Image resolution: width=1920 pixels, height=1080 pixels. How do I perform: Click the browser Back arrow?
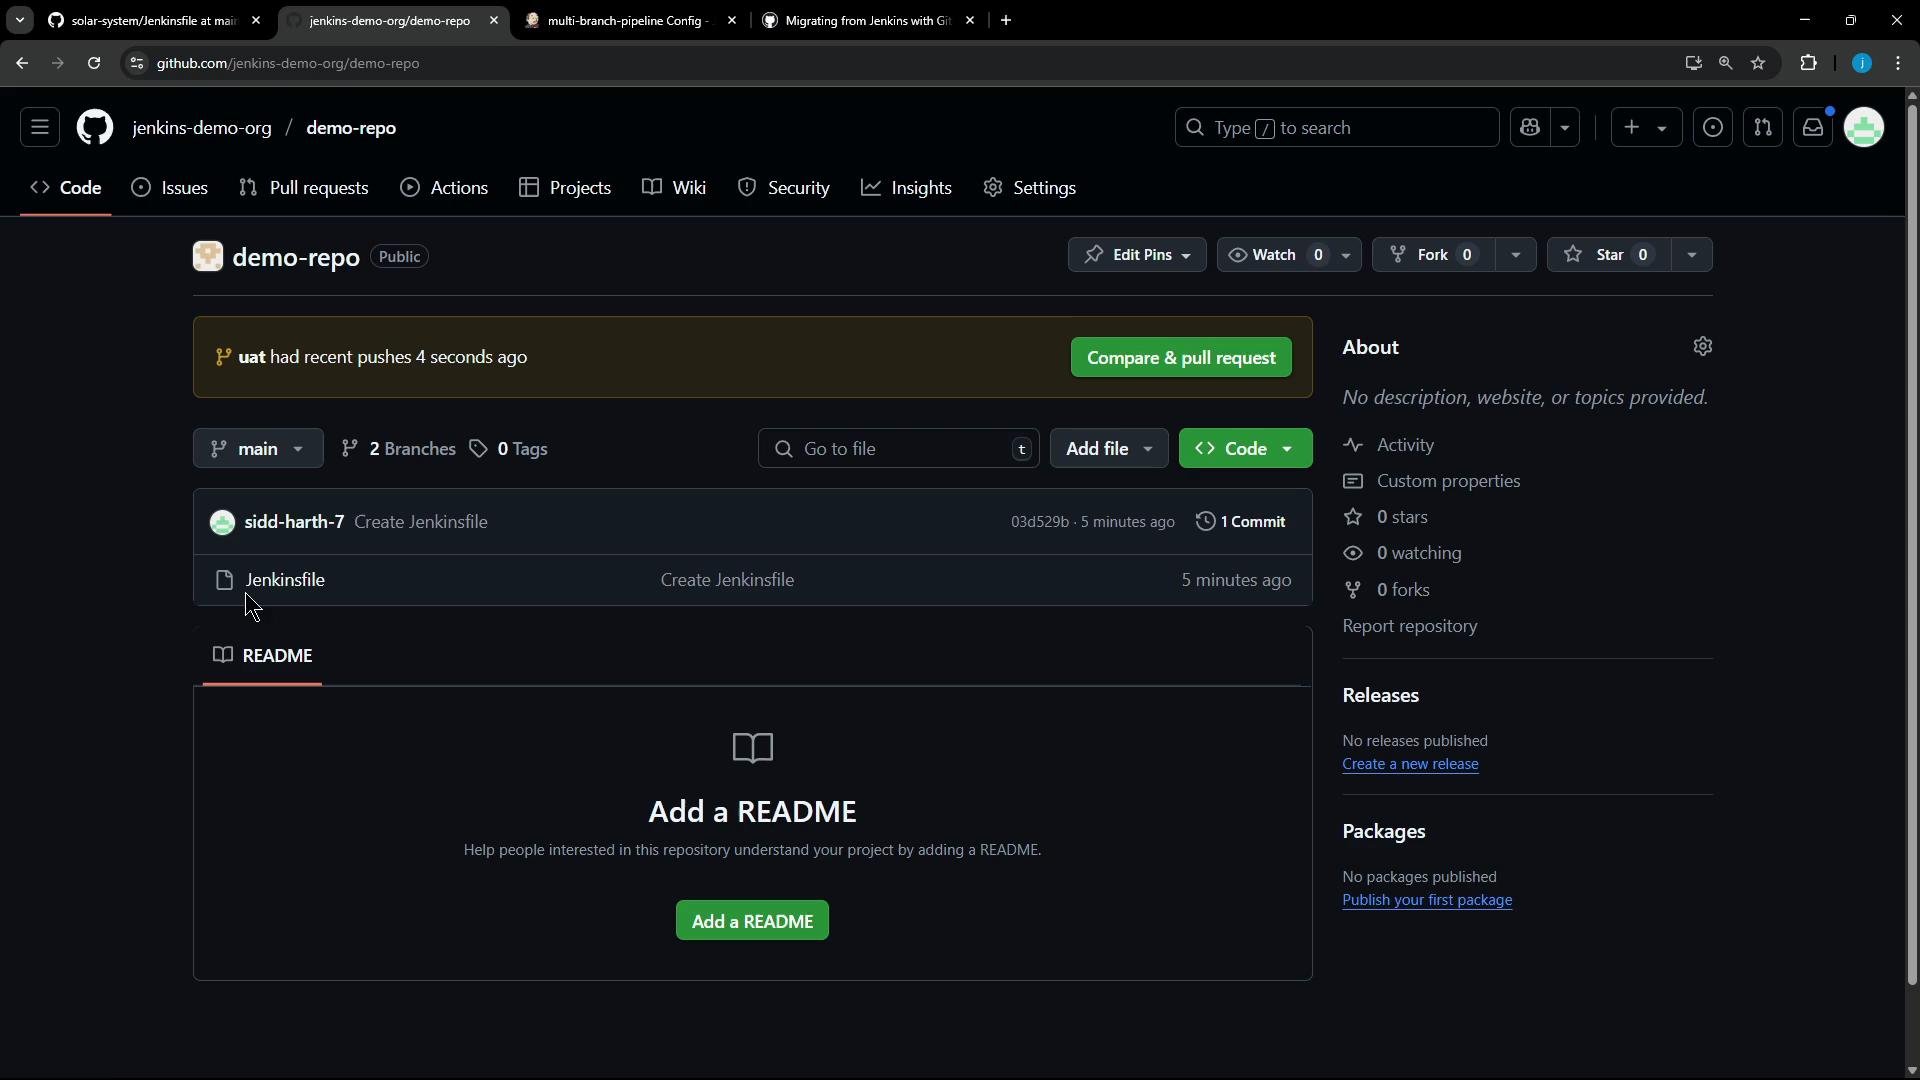tap(22, 63)
